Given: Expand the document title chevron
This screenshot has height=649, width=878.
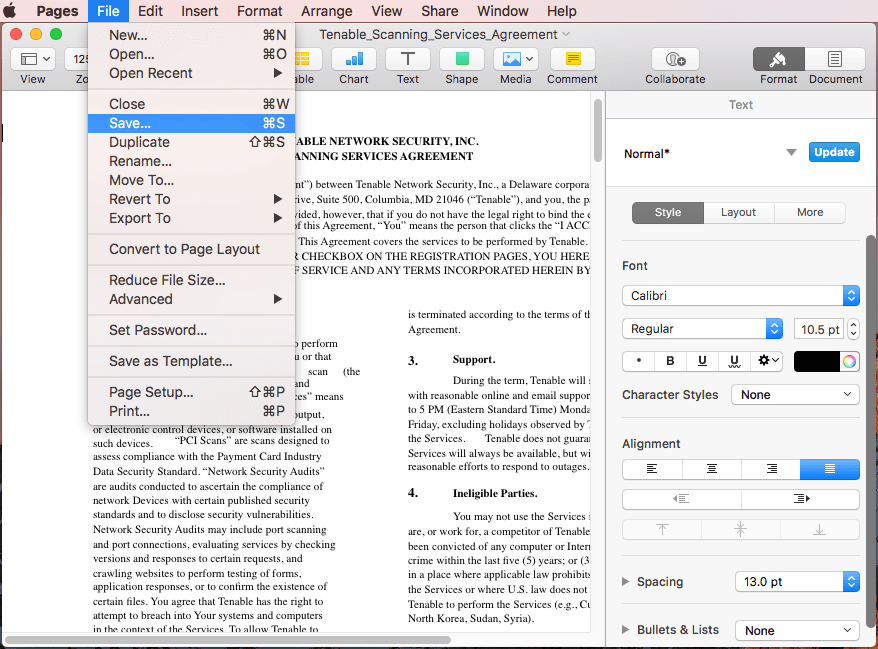Looking at the screenshot, I should pyautogui.click(x=566, y=34).
